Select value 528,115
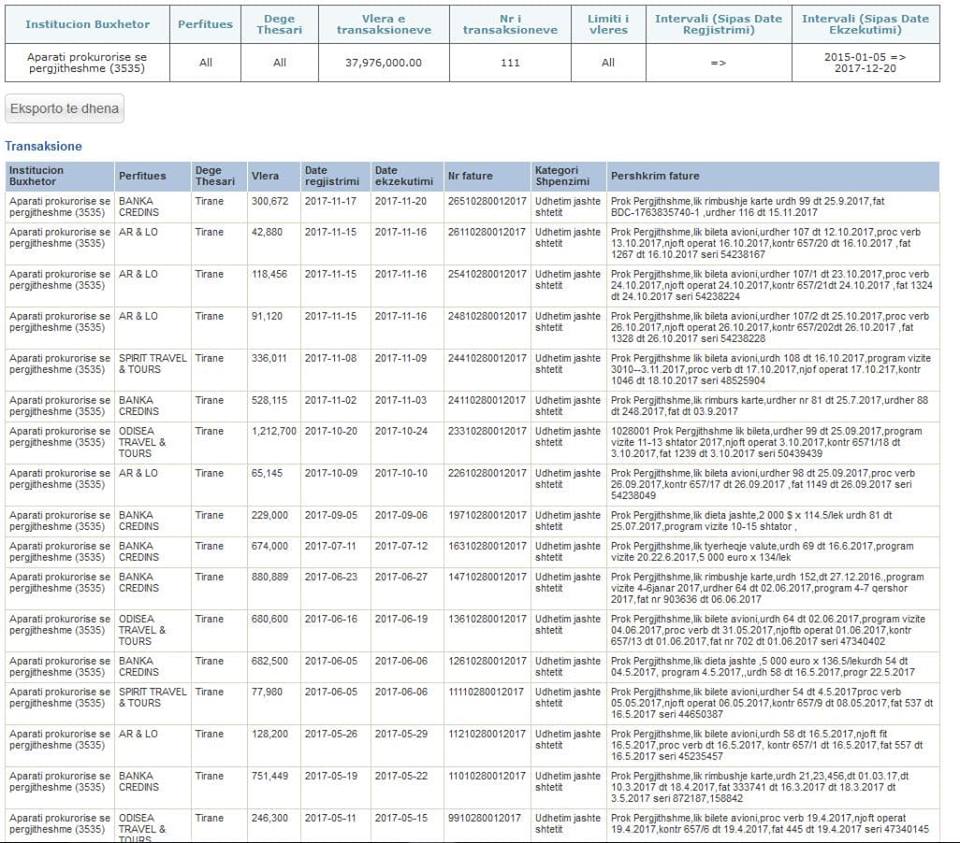This screenshot has height=843, width=960. [269, 400]
